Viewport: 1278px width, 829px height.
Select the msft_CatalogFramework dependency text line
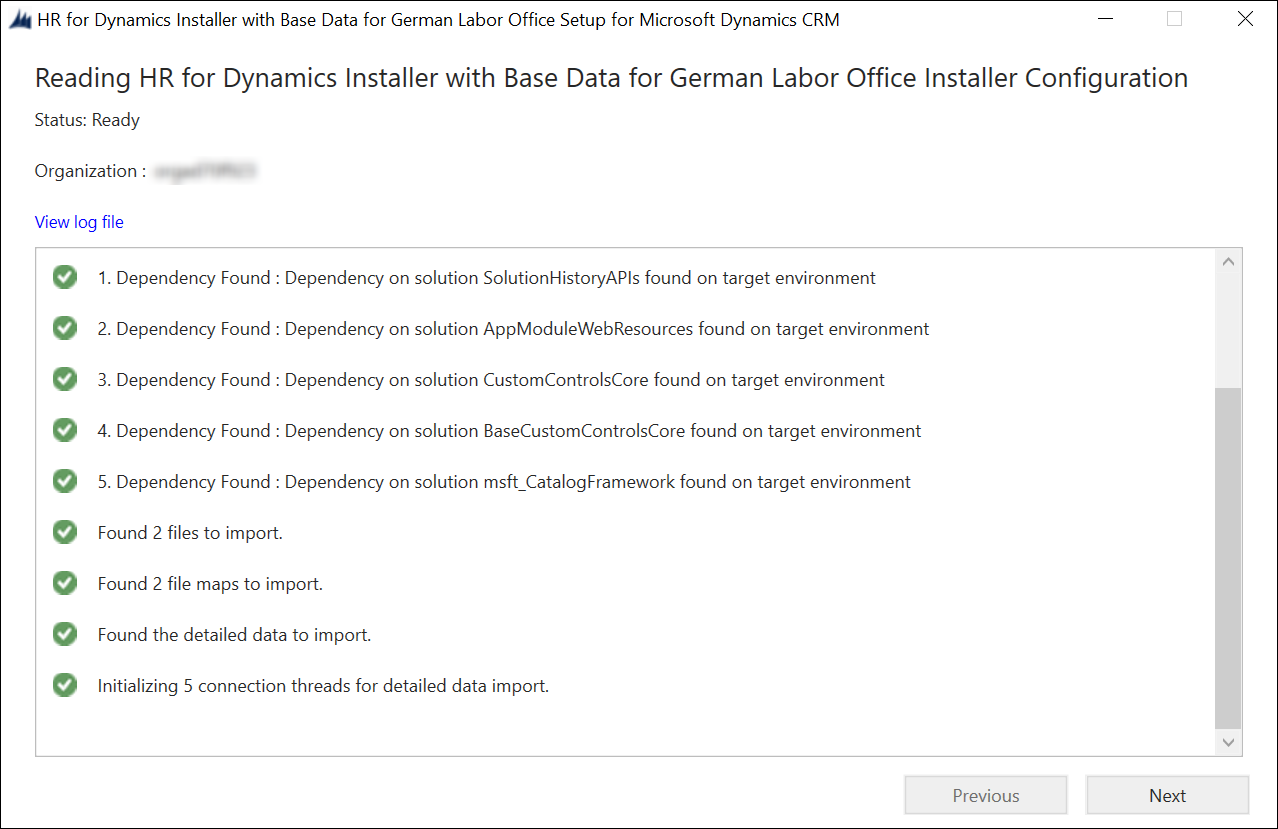tap(504, 482)
